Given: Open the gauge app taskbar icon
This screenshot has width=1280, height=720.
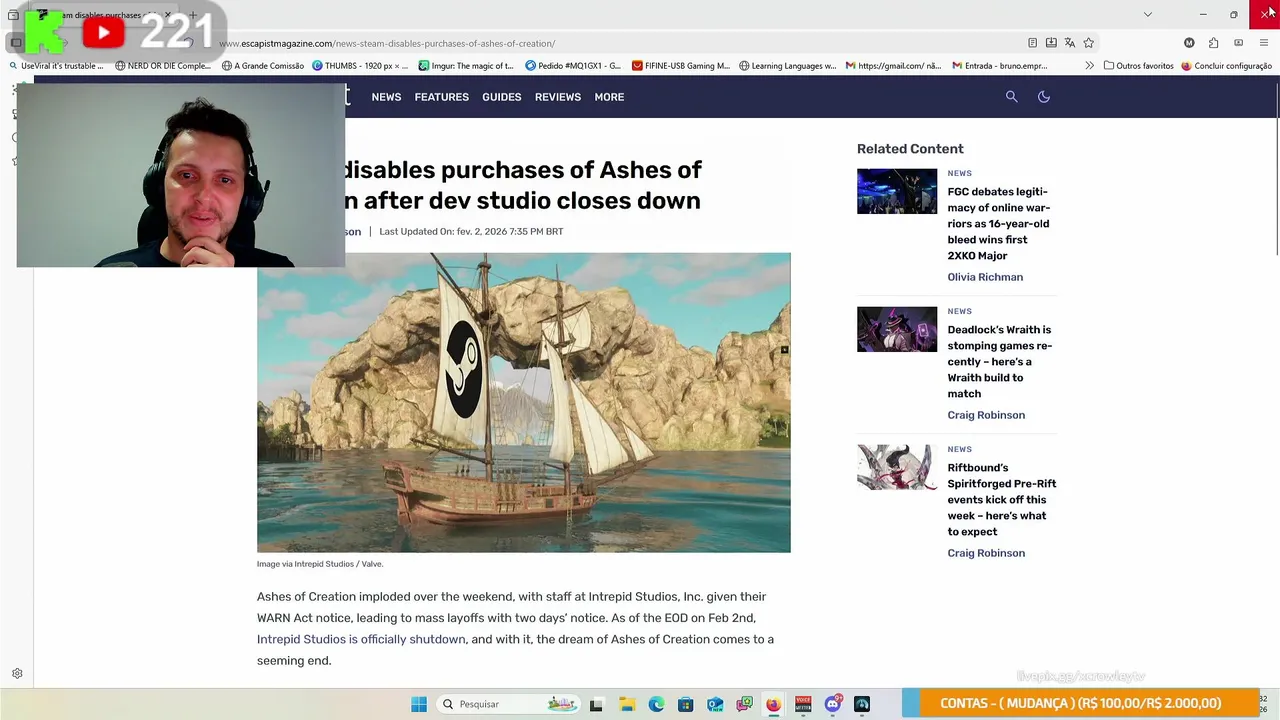Looking at the screenshot, I should coord(862,704).
